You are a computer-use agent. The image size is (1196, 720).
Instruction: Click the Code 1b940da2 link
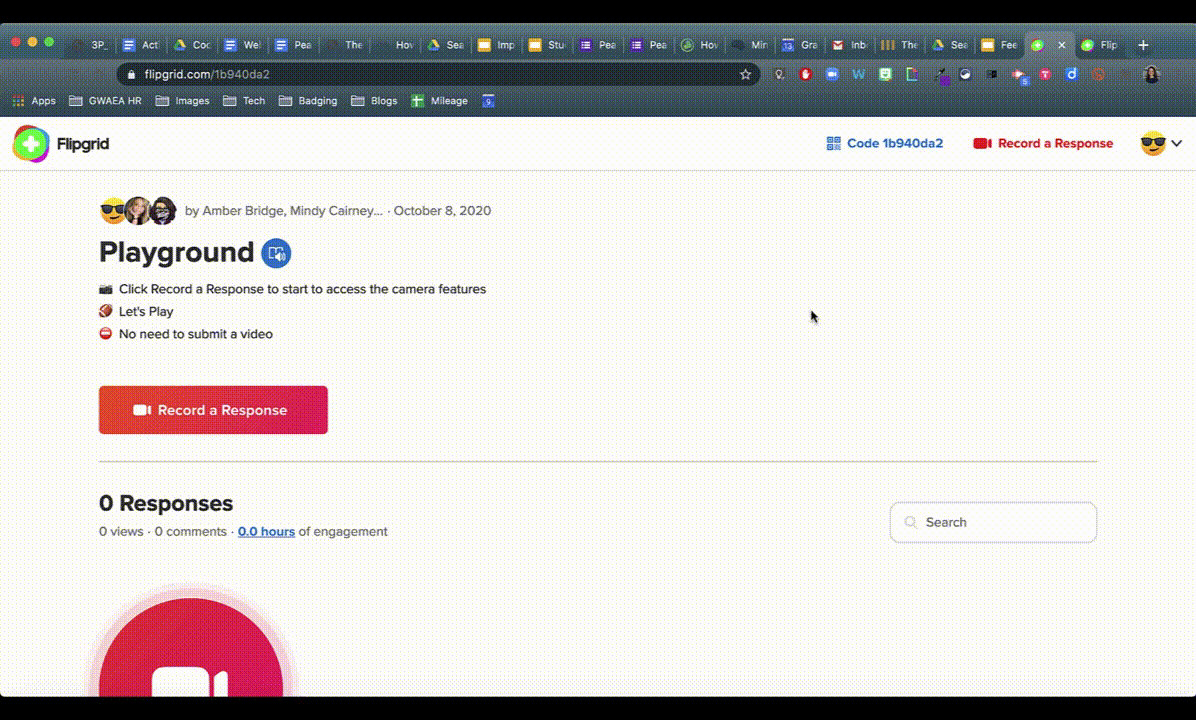coord(886,143)
